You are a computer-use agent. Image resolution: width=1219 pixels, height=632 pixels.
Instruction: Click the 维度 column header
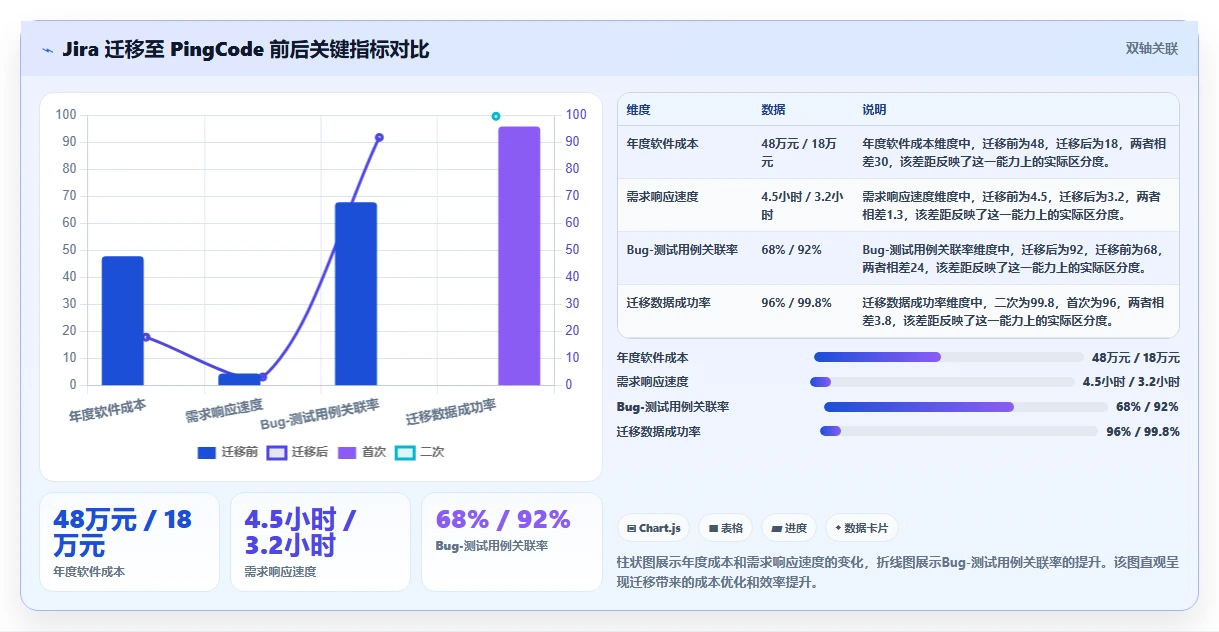[638, 110]
